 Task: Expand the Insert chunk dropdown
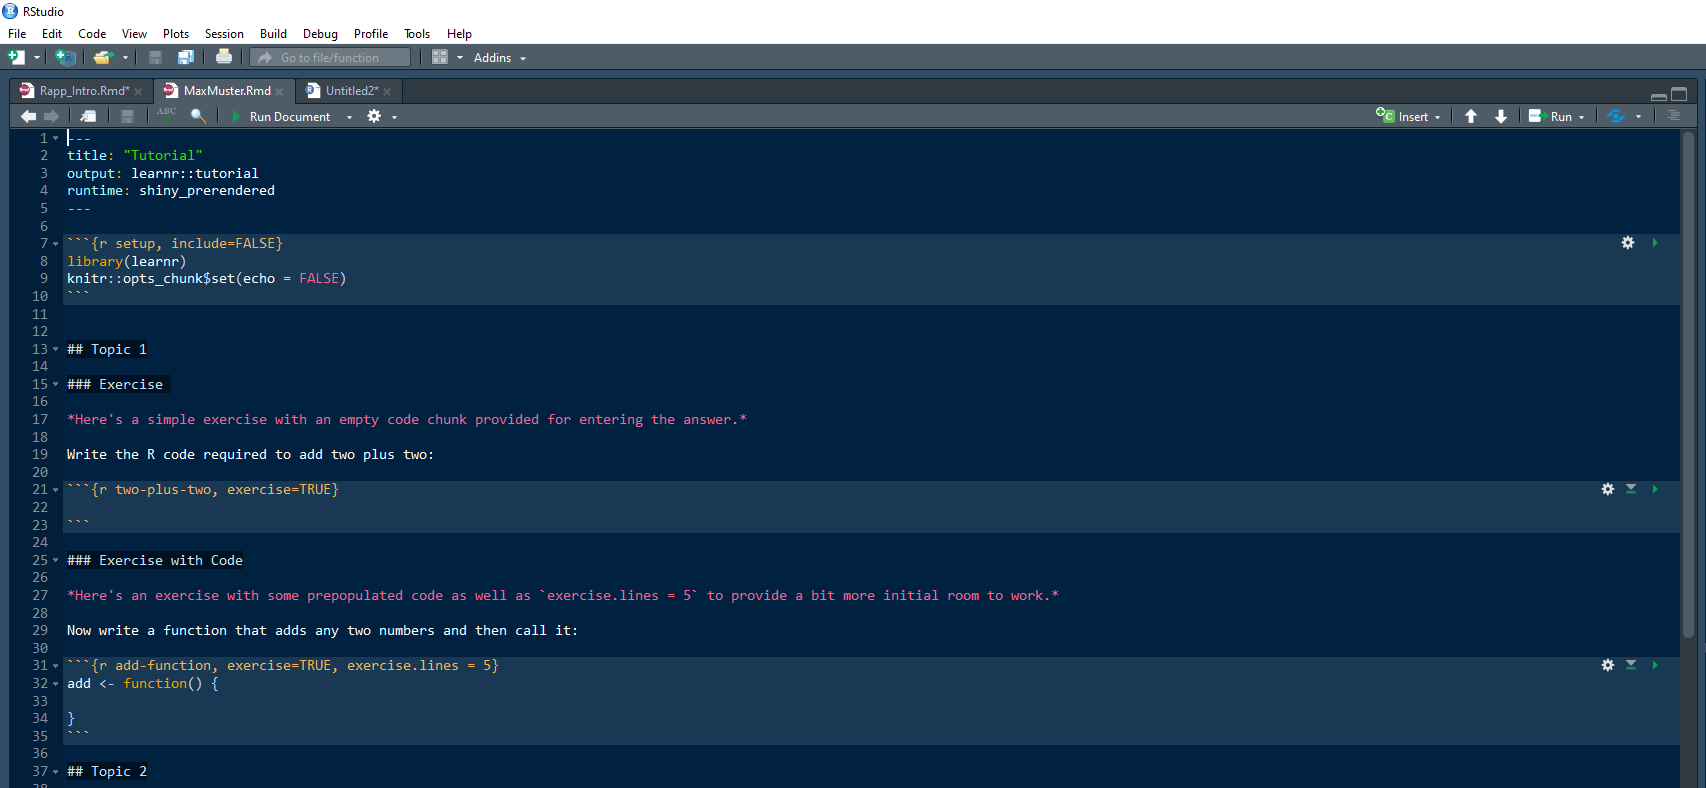click(1437, 117)
